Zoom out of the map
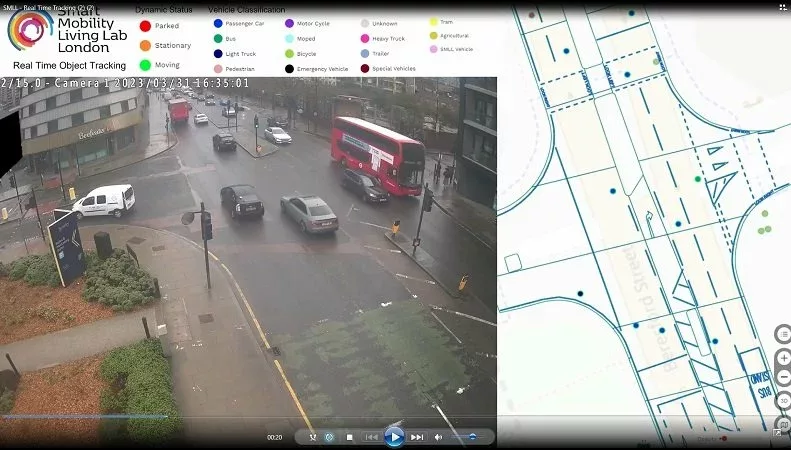 pos(784,377)
